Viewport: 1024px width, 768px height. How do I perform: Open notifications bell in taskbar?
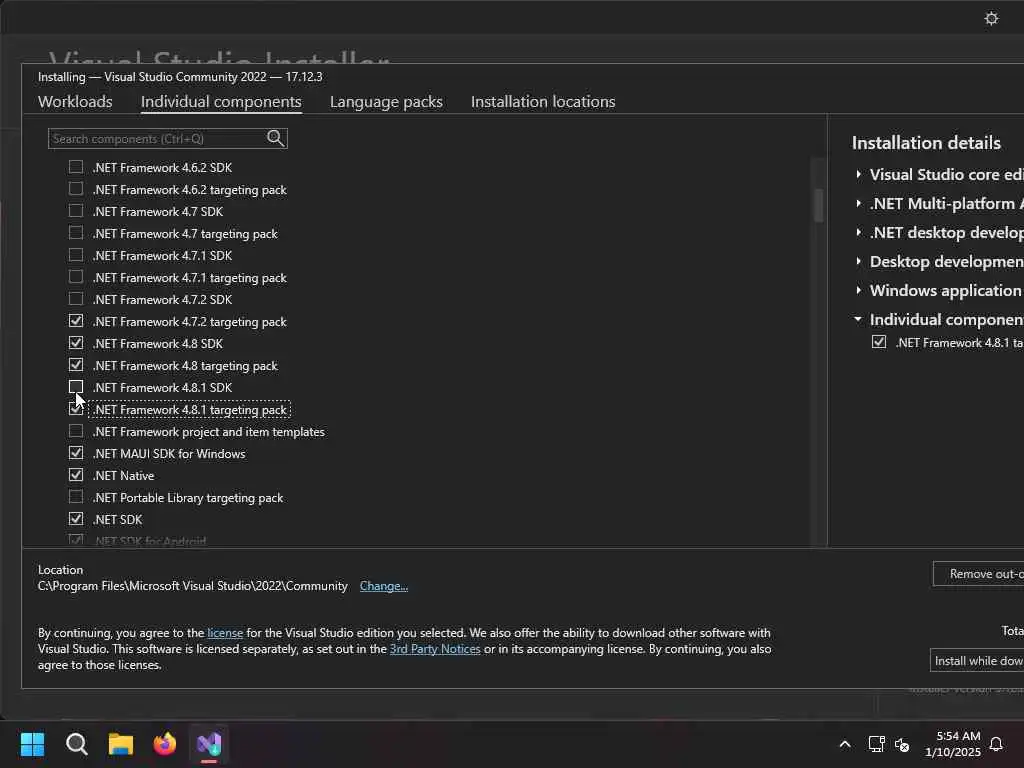(x=996, y=744)
